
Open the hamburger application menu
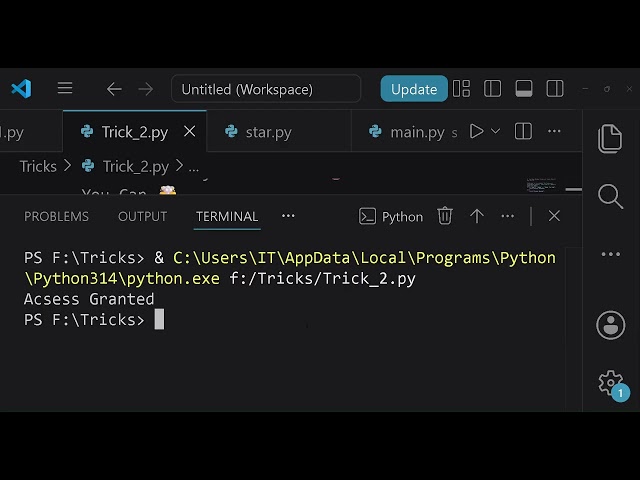[65, 88]
